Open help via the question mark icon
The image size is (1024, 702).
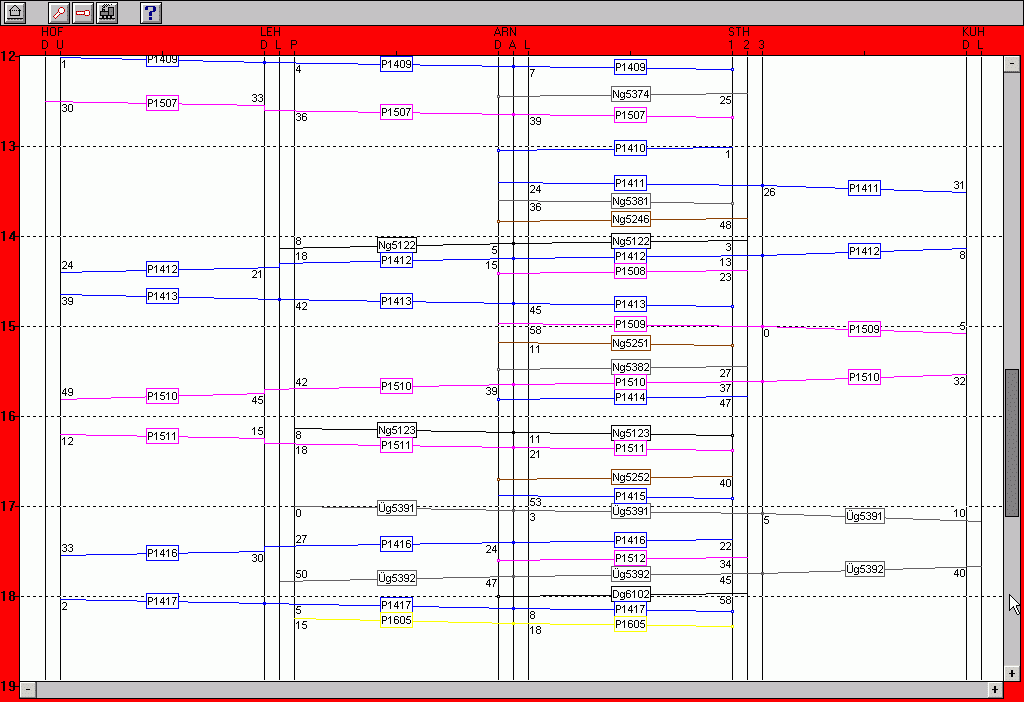pos(151,12)
